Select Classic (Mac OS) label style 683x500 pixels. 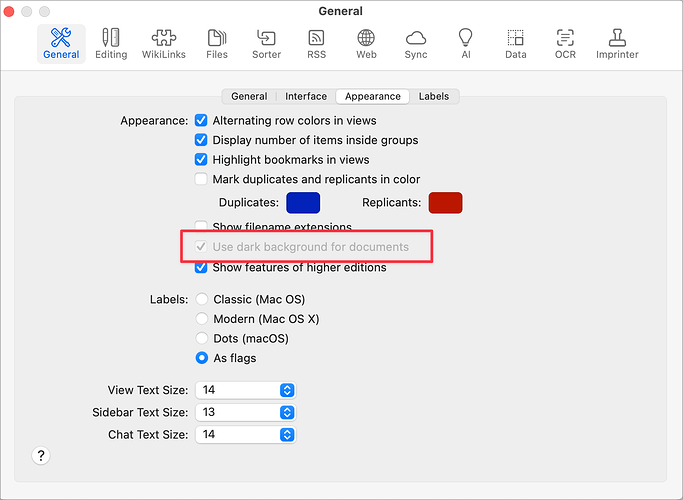pyautogui.click(x=202, y=299)
